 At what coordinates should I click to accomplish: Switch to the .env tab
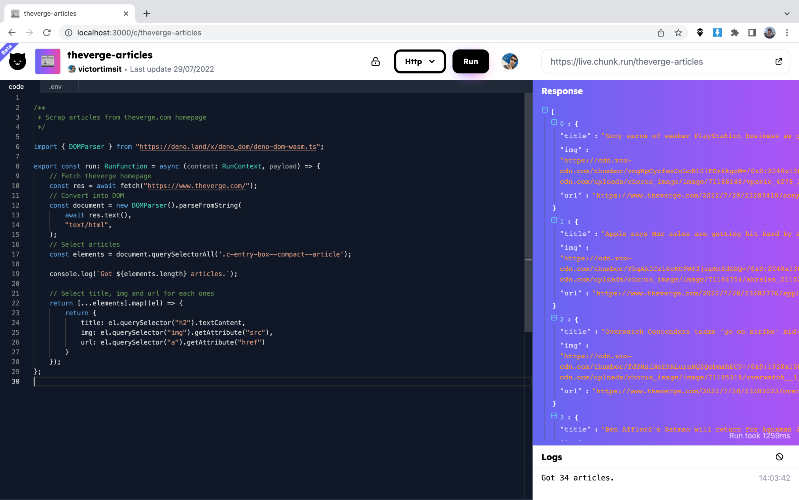55,87
